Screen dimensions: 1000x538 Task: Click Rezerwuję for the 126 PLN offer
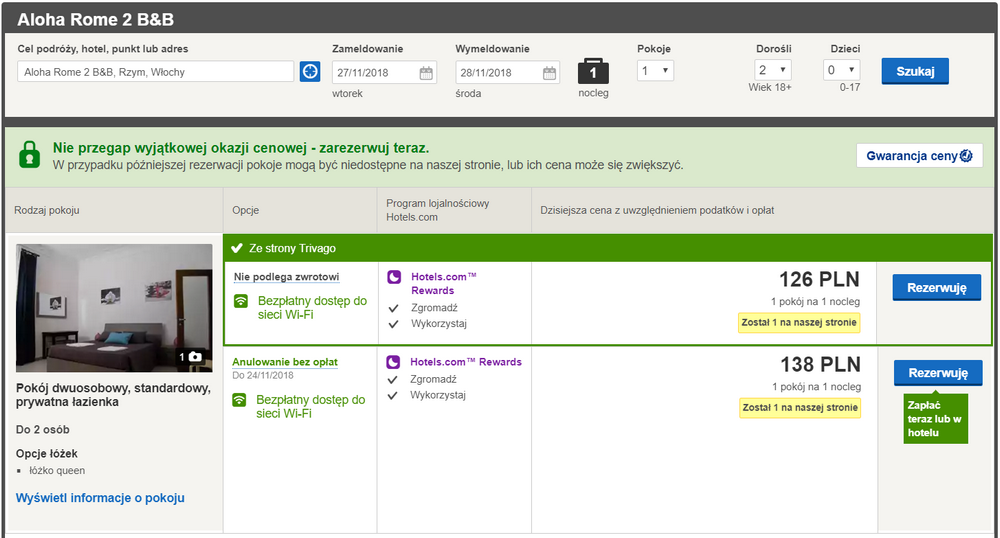937,287
